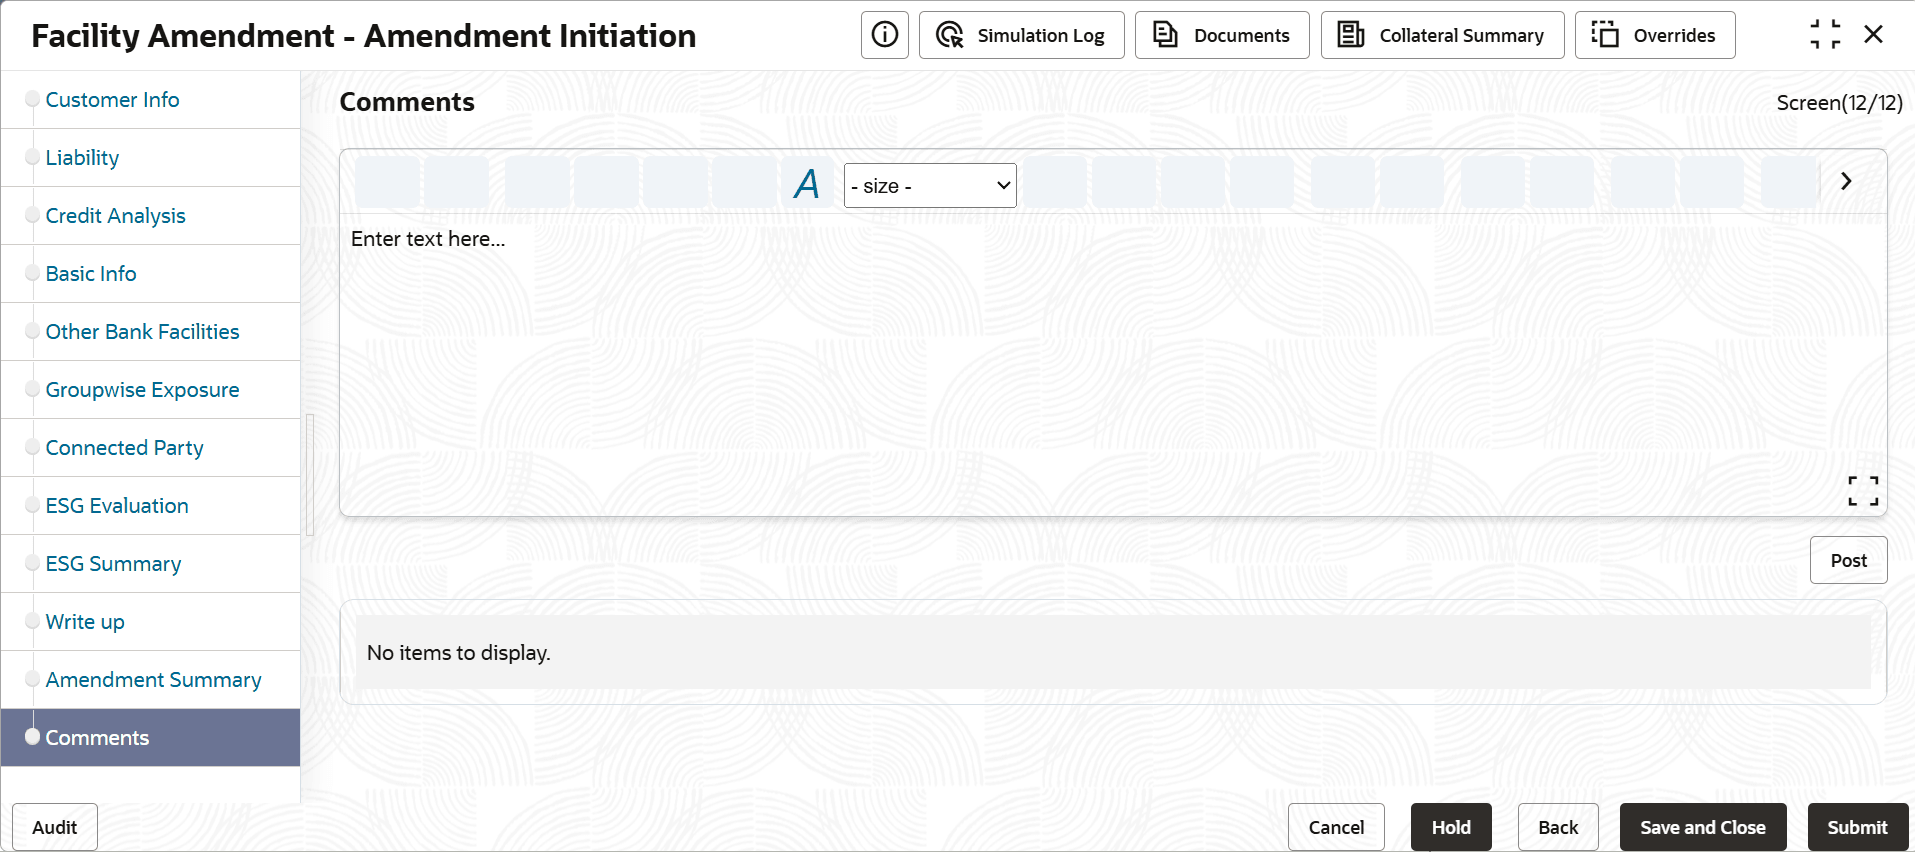Viewport: 1915px width, 852px height.
Task: Navigate to Amendment Summary step
Action: click(153, 680)
